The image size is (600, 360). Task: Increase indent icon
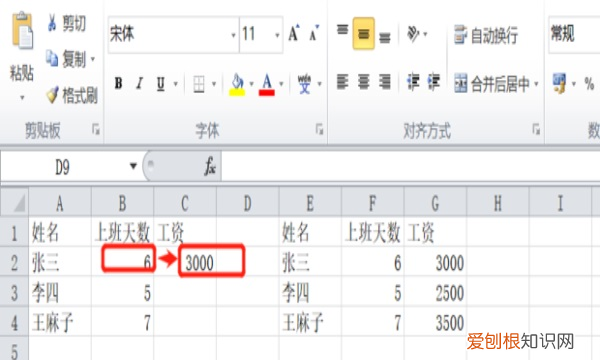tap(434, 82)
